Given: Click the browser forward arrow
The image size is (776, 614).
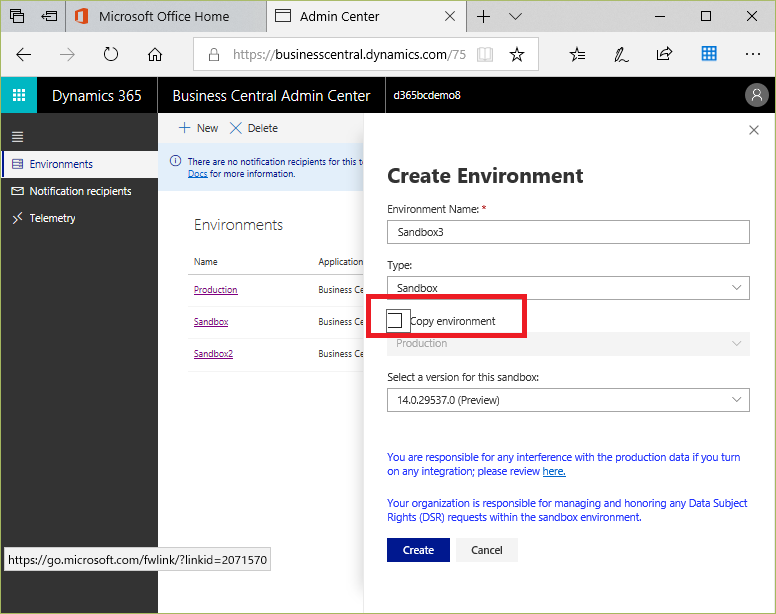Looking at the screenshot, I should [67, 54].
